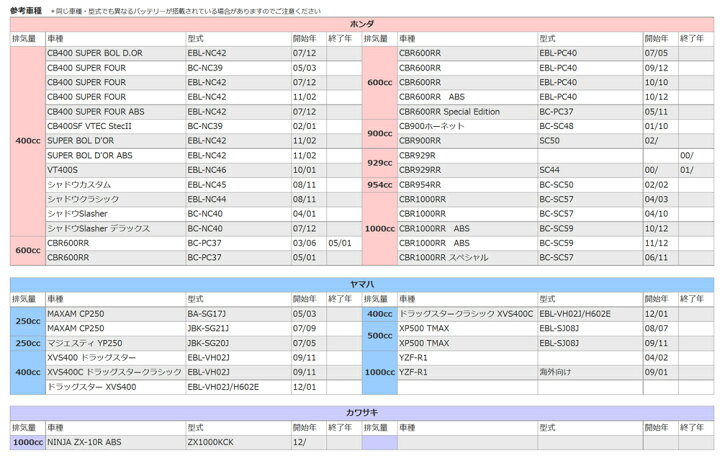Click the CB400 SUPER FOUR ABS cell
The width and height of the screenshot is (720, 456).
click(116, 112)
